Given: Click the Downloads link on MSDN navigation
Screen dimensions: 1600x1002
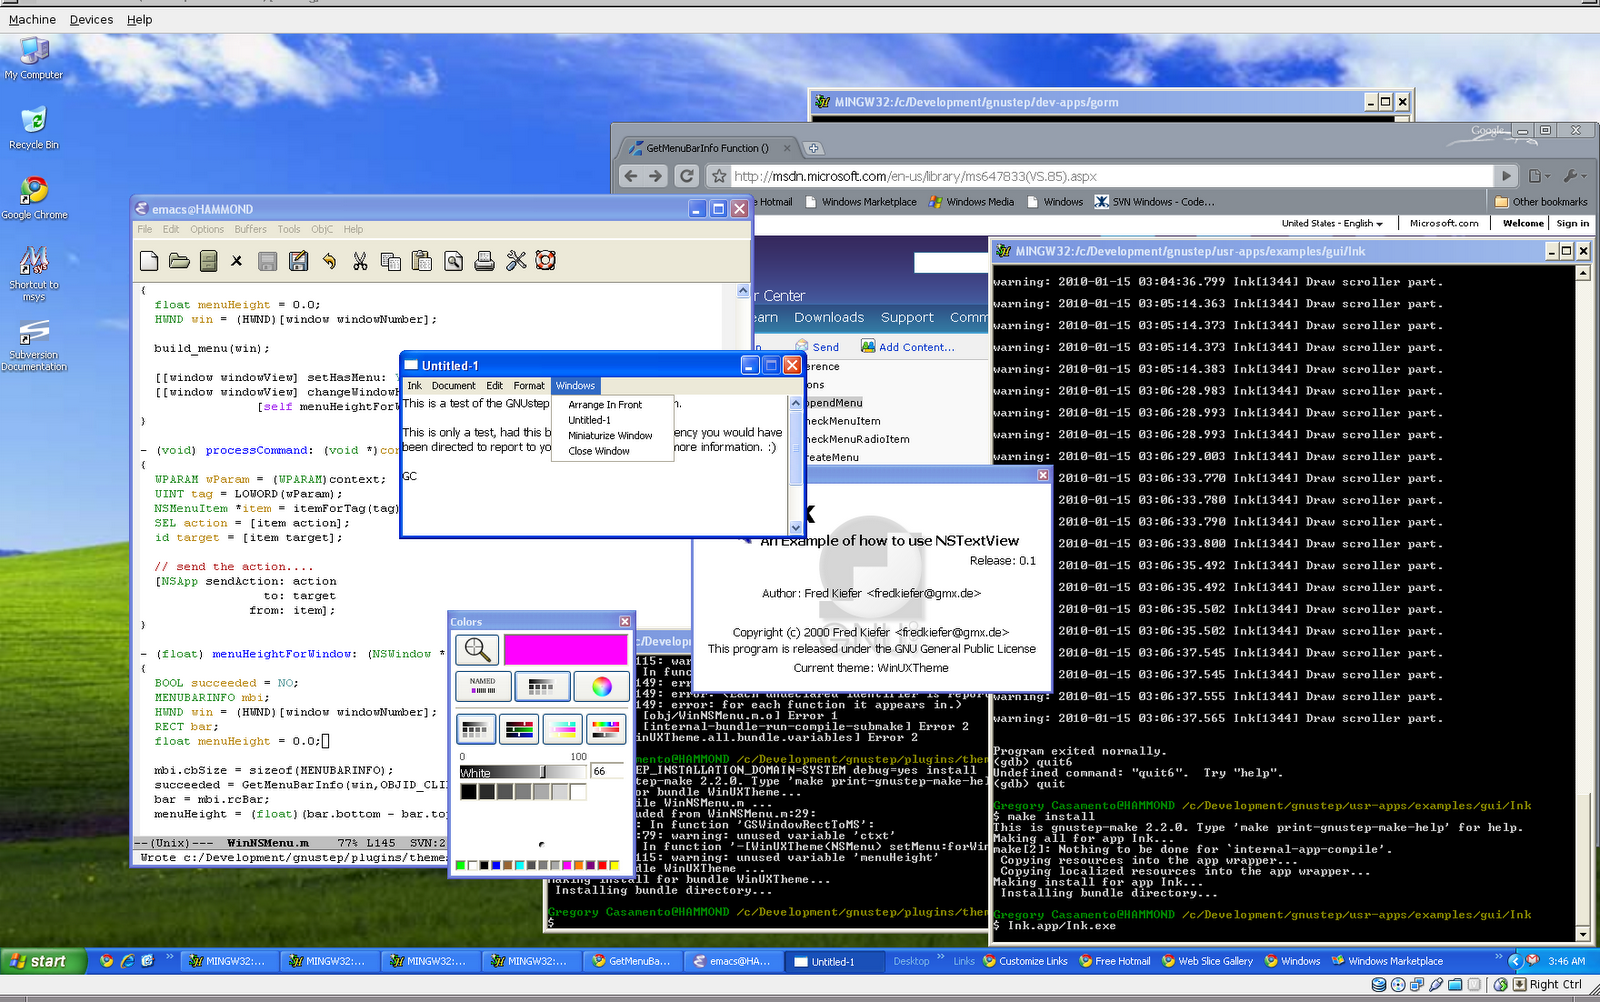Looking at the screenshot, I should 829,318.
